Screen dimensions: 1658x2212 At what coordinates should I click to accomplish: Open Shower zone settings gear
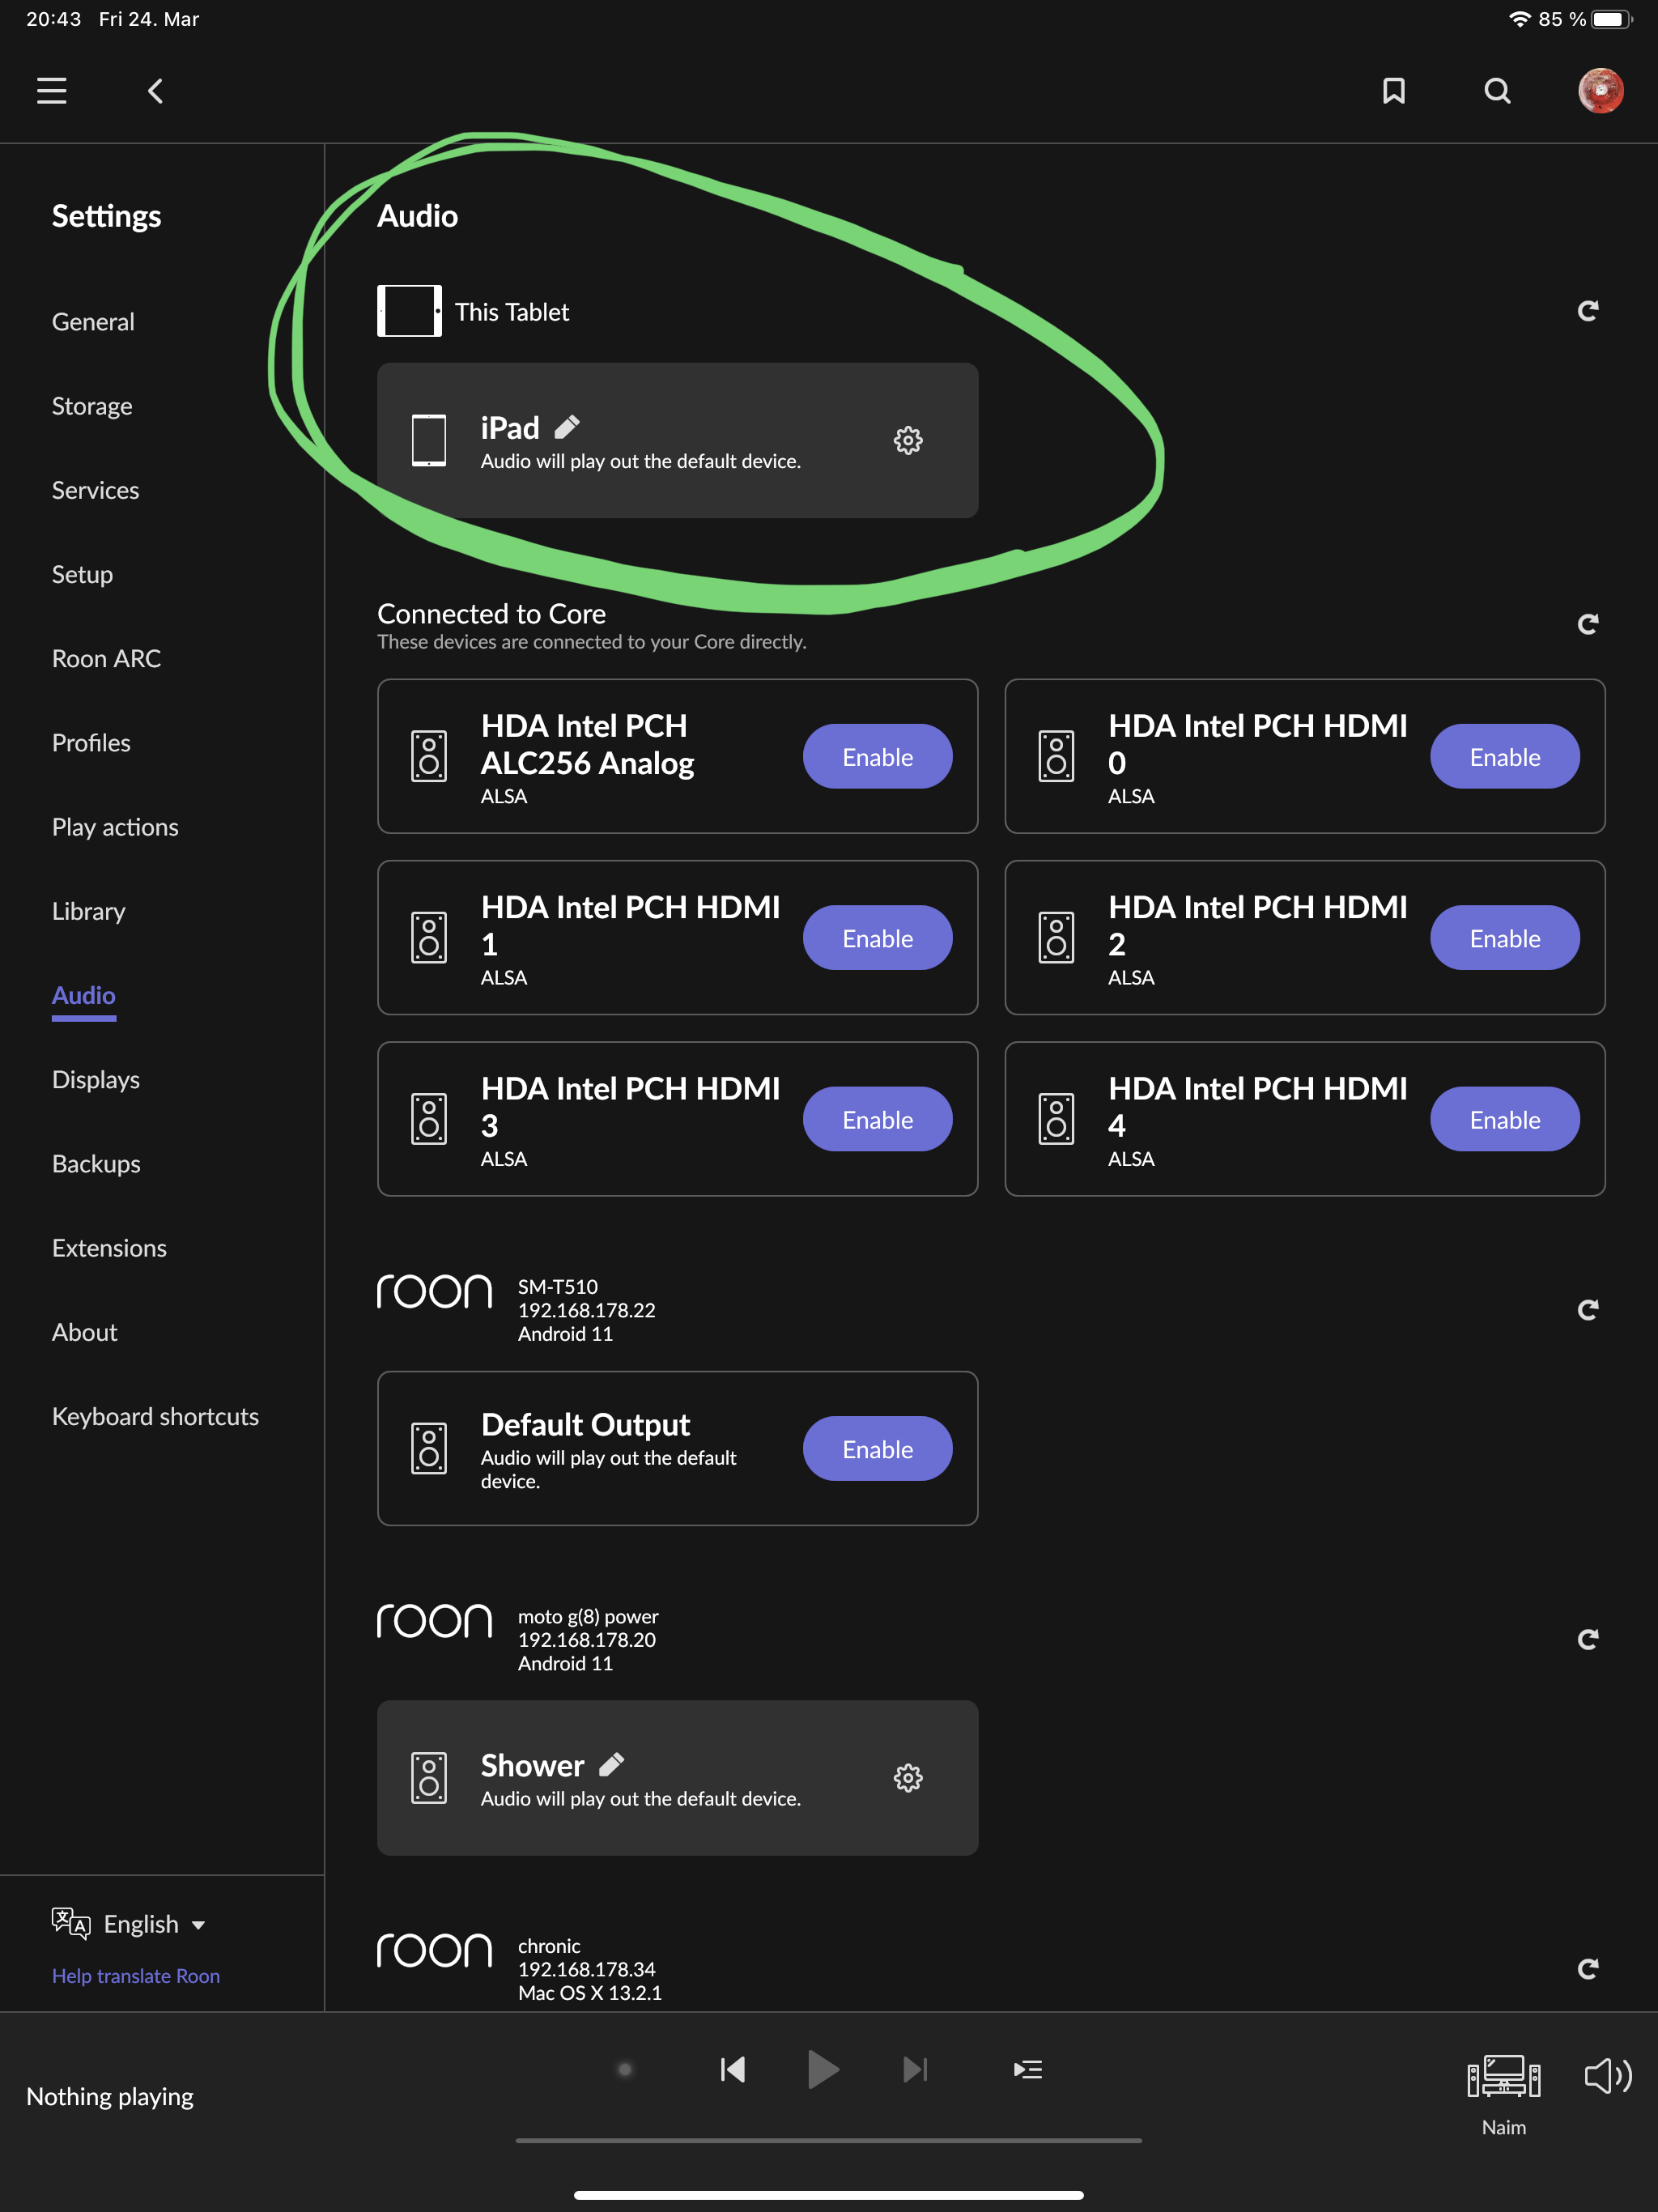(x=907, y=1777)
